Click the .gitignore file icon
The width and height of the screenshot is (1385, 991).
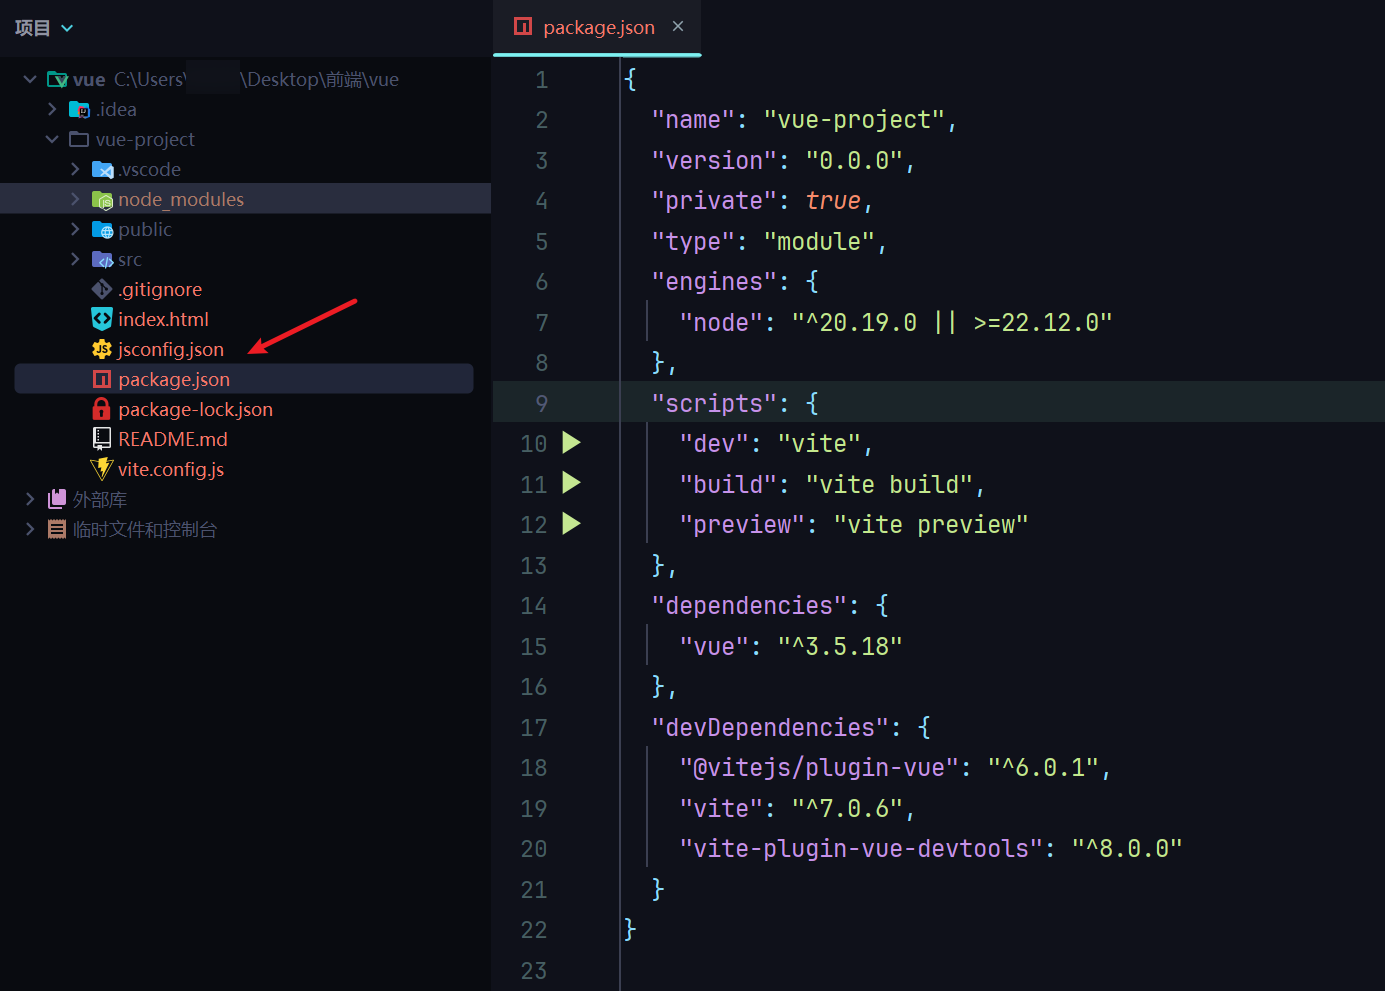click(102, 289)
